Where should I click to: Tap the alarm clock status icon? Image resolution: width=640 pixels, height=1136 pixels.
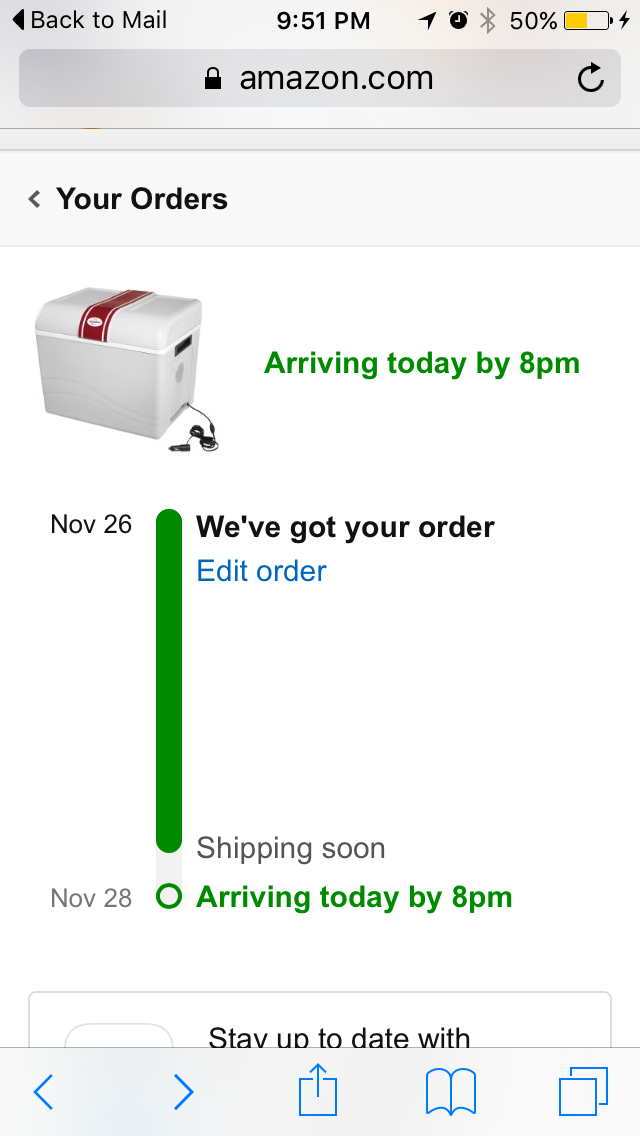[458, 20]
